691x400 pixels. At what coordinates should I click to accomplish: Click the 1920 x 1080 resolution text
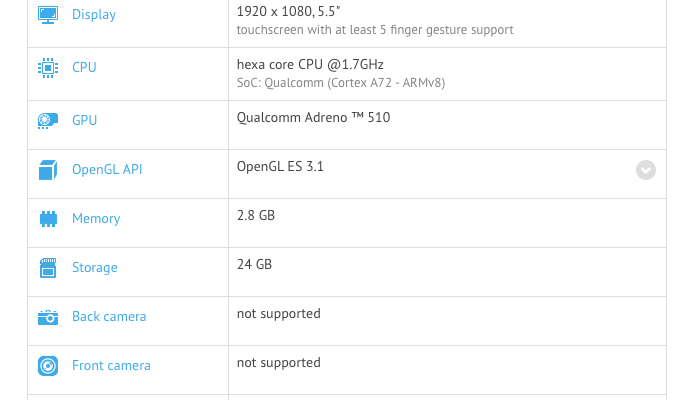click(x=288, y=11)
